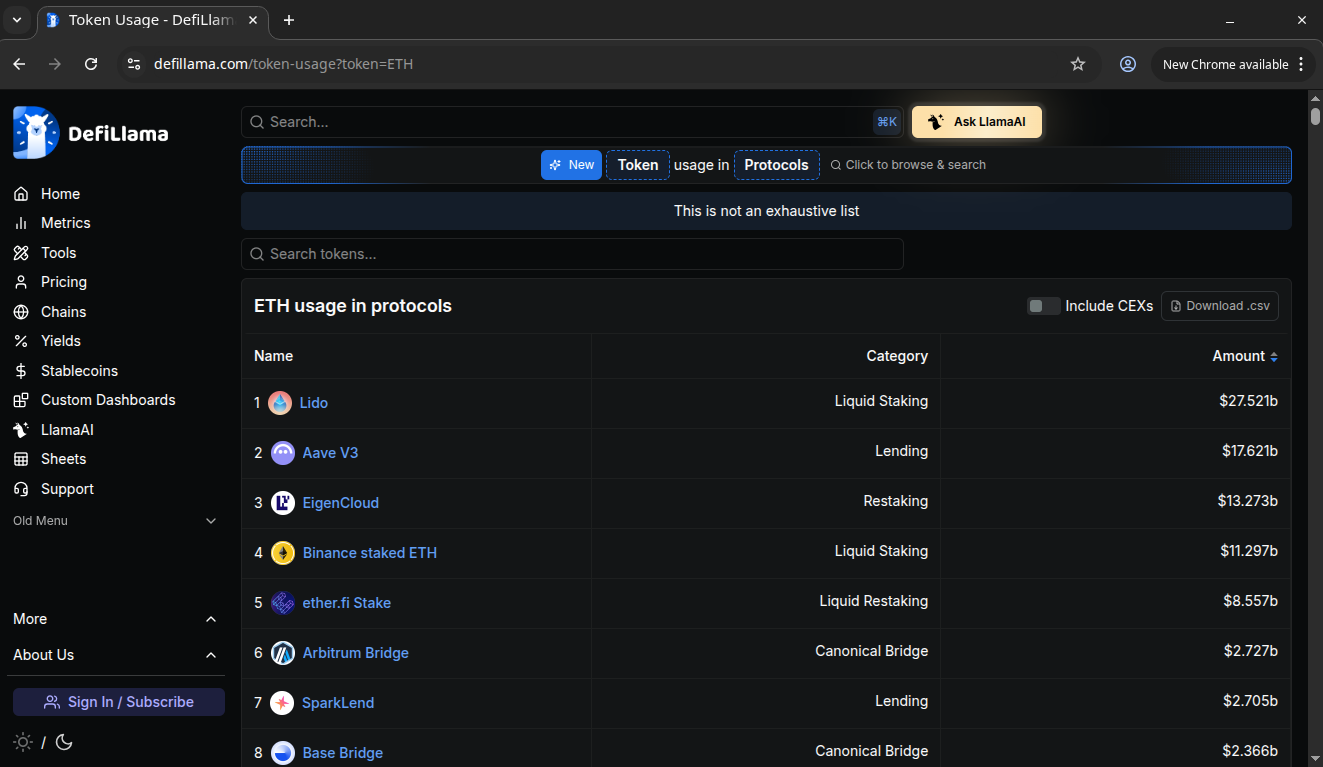The image size is (1323, 767).
Task: Open the Protocols selector dropdown
Action: tap(777, 165)
